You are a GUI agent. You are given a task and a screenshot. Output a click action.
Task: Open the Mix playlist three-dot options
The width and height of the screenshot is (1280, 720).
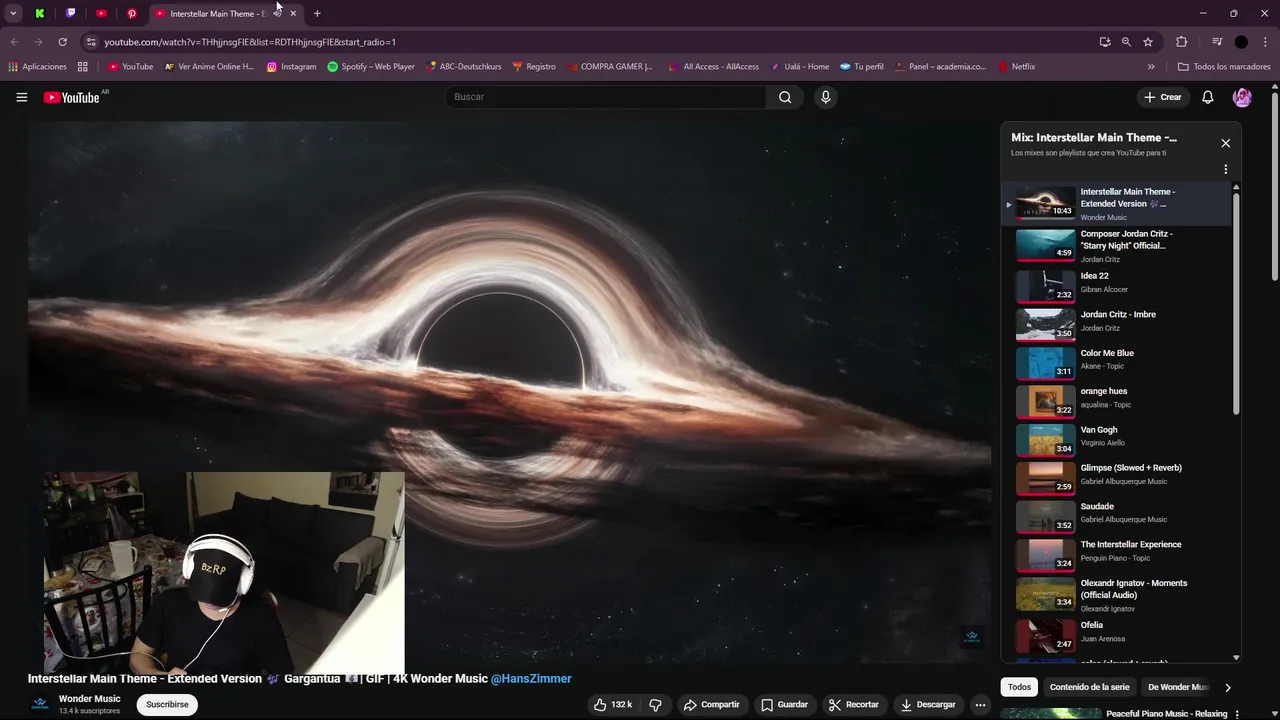[1225, 169]
